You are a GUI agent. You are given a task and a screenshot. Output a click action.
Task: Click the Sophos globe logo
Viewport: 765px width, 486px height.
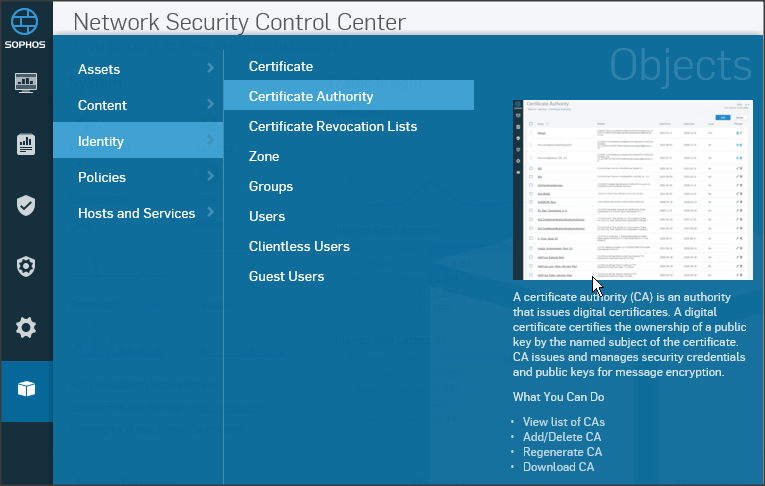point(26,22)
